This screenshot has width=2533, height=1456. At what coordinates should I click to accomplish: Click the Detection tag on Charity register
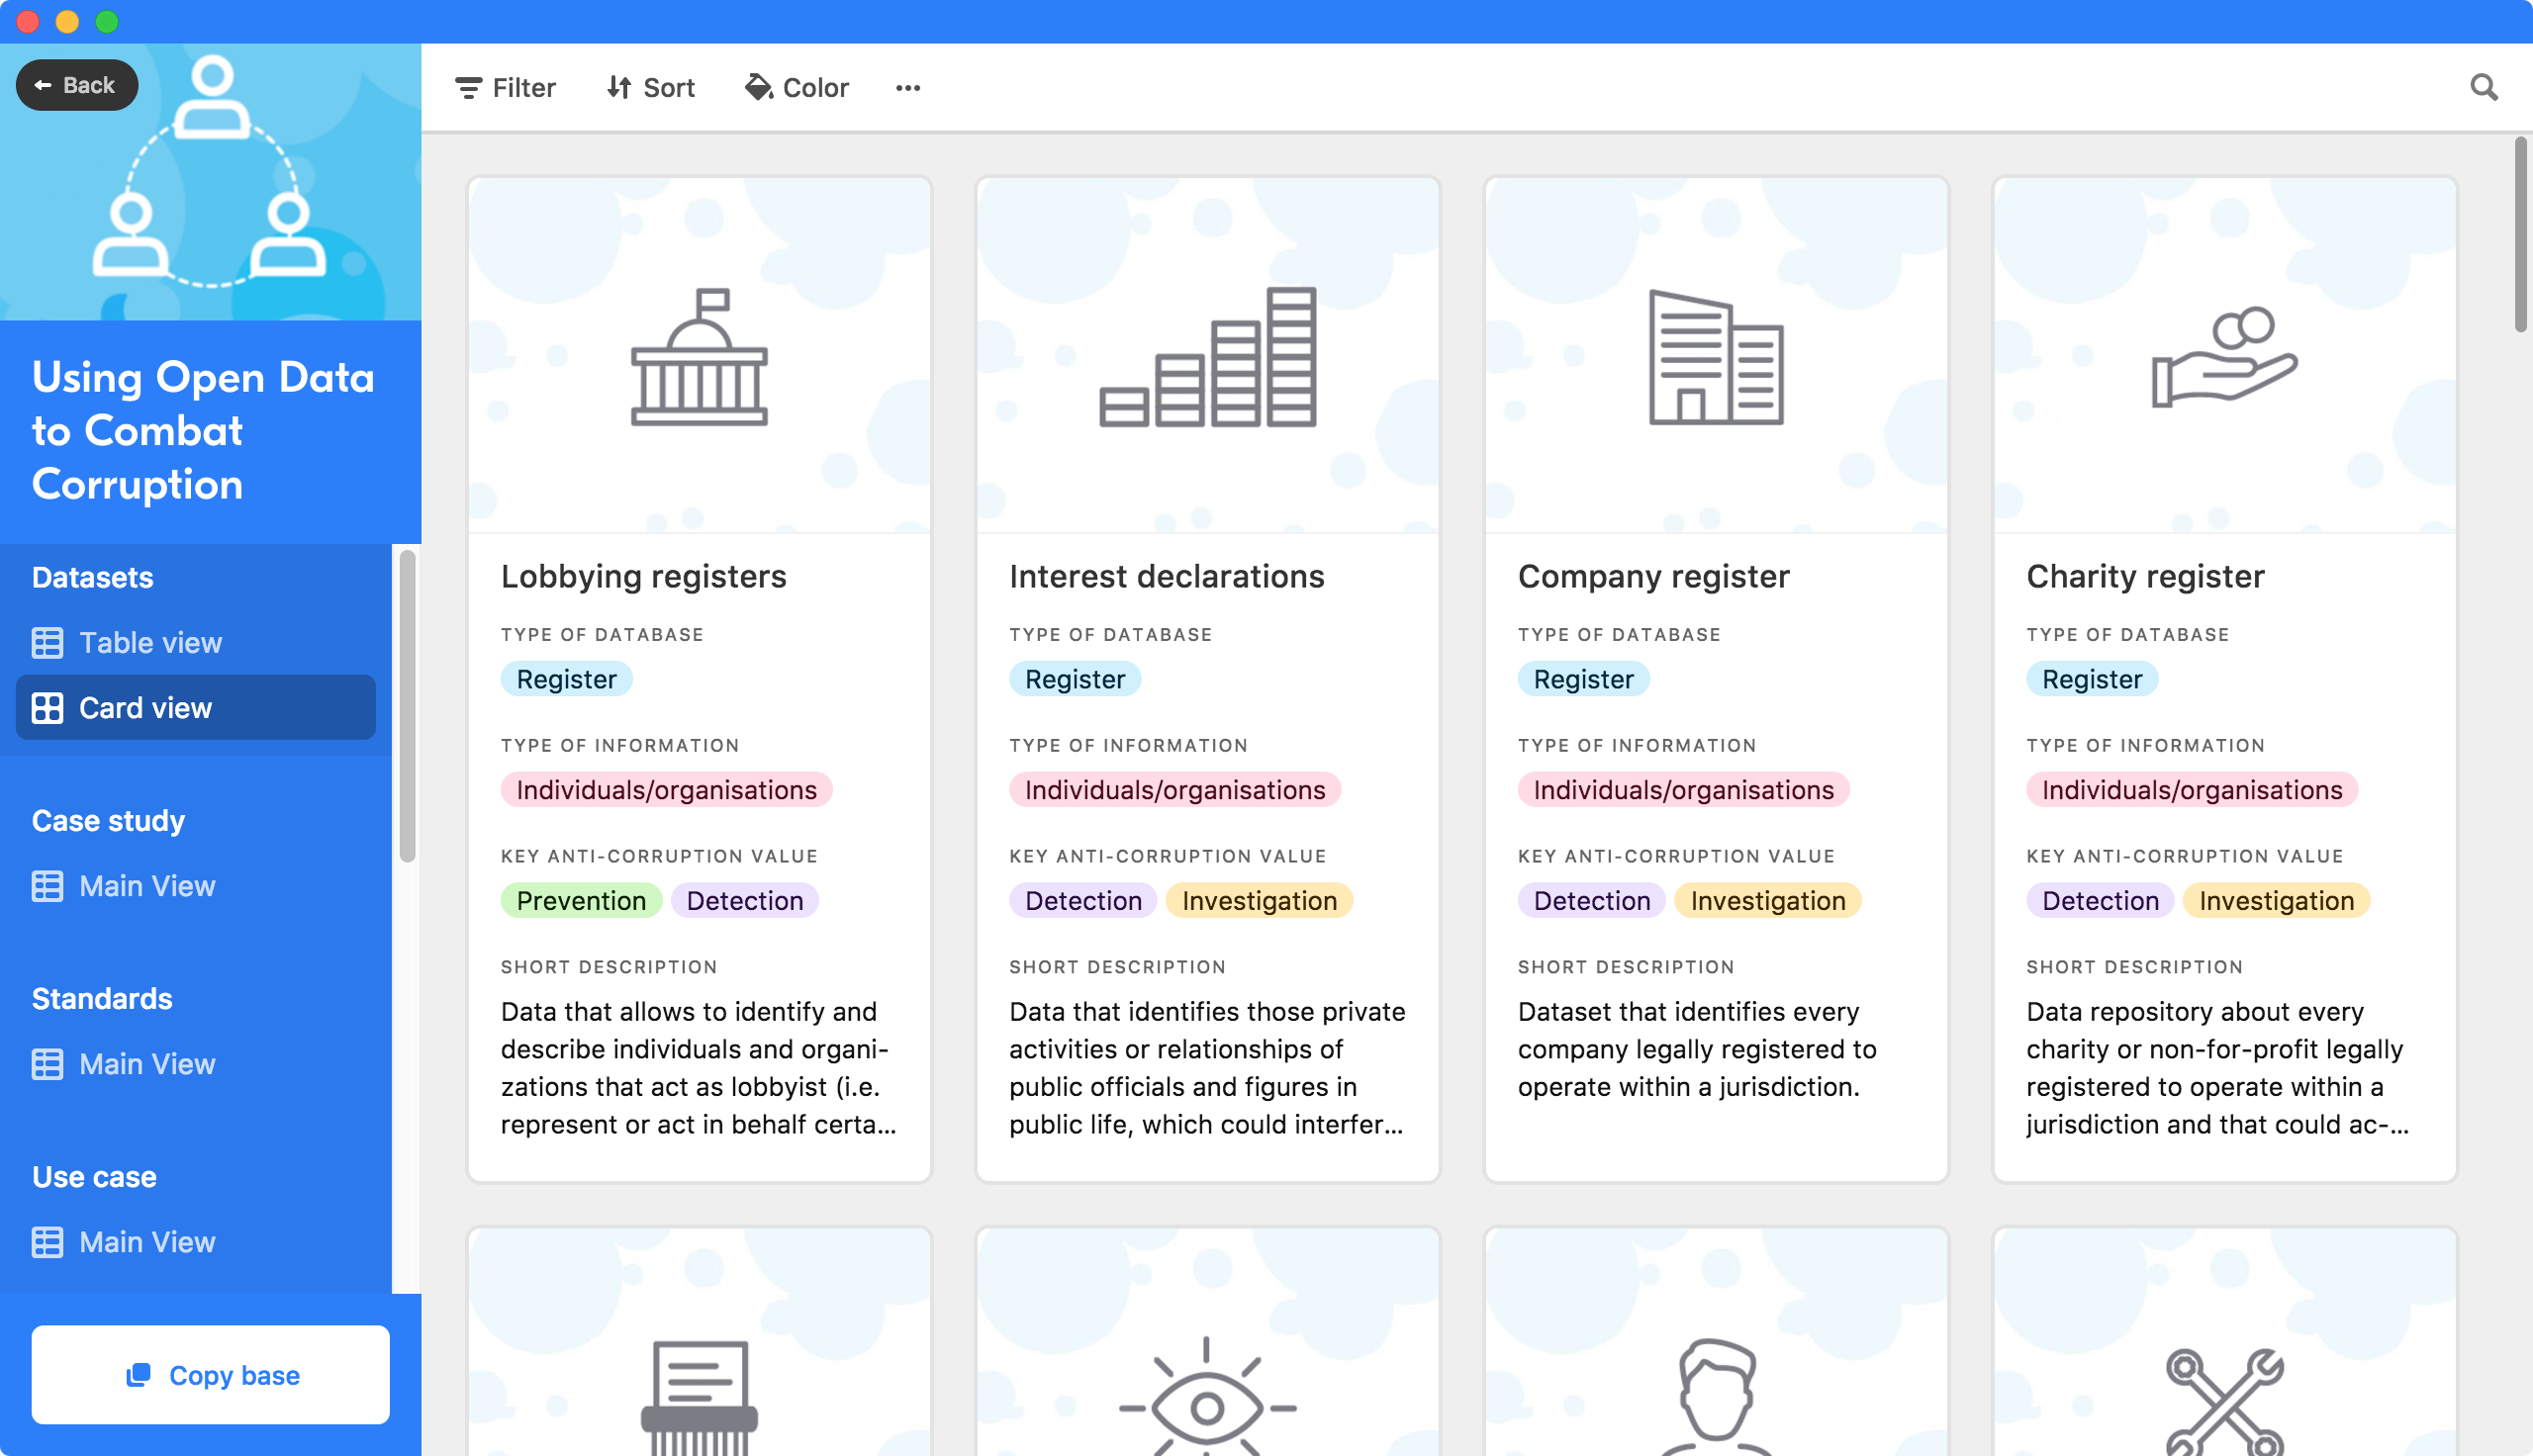click(2100, 900)
